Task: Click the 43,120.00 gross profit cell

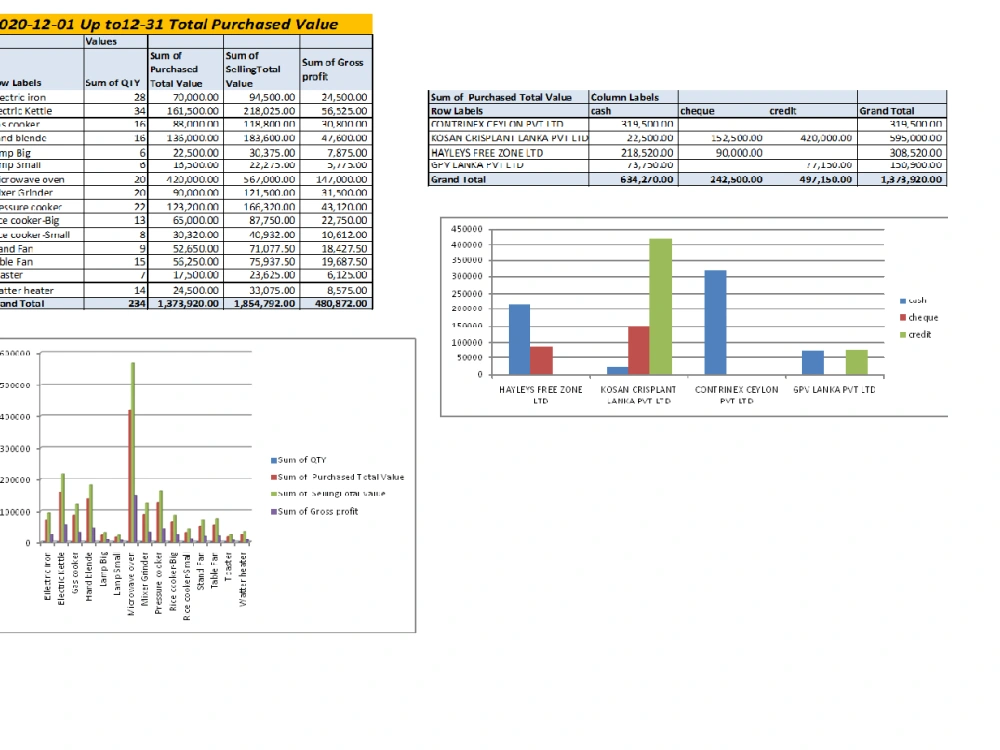Action: pos(336,207)
